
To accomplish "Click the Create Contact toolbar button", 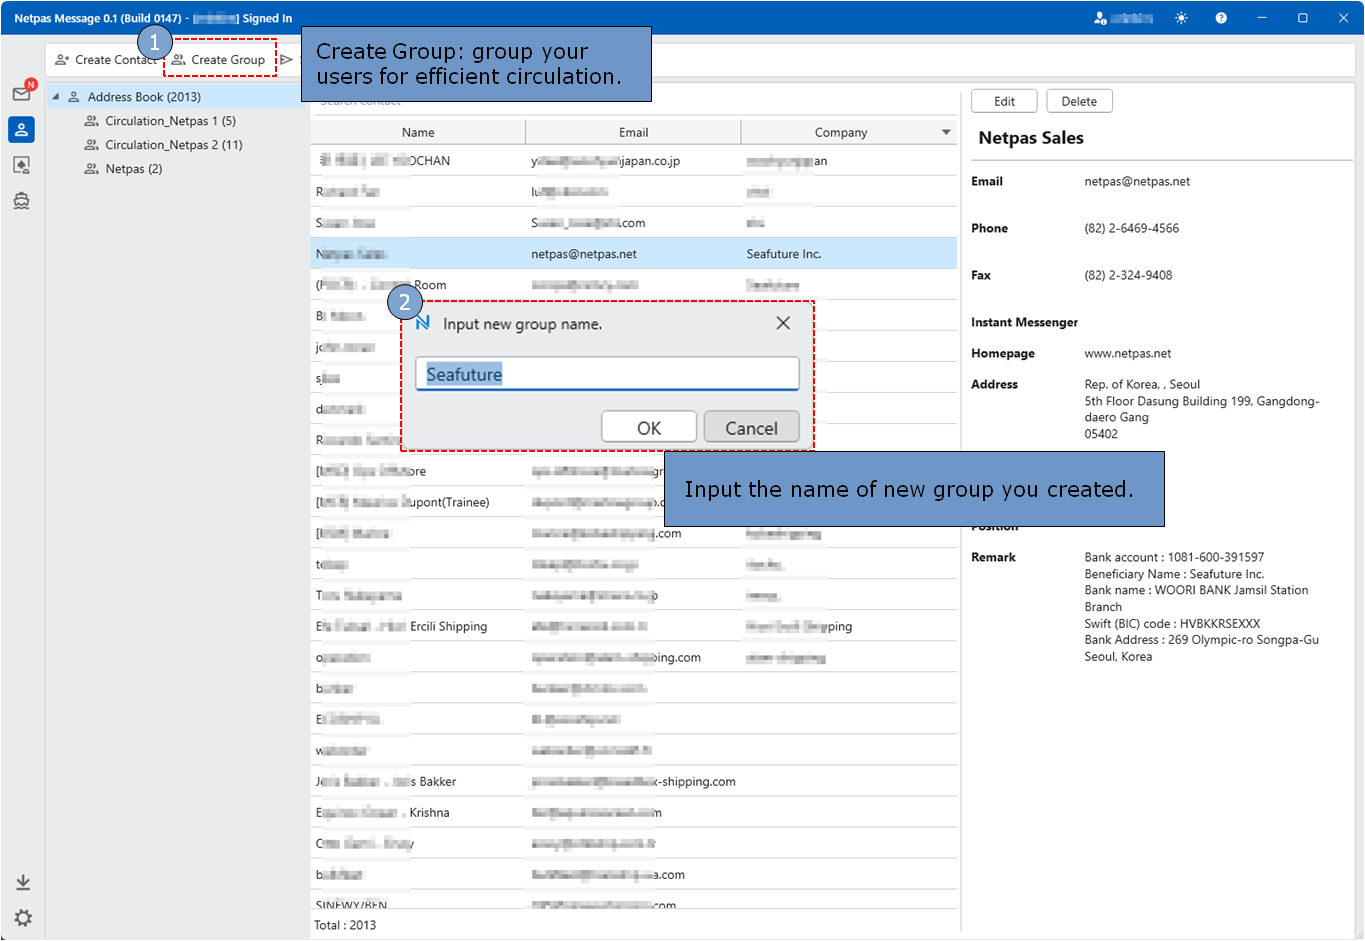I will point(106,60).
